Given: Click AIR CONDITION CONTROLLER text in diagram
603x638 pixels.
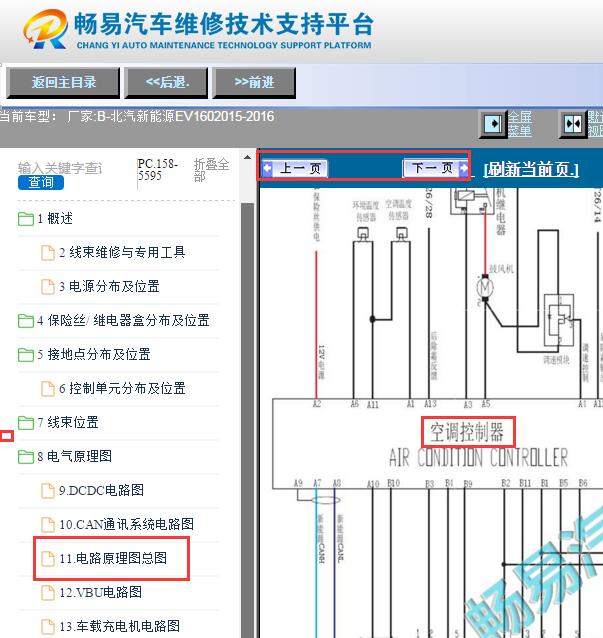Looking at the screenshot, I should [478, 458].
